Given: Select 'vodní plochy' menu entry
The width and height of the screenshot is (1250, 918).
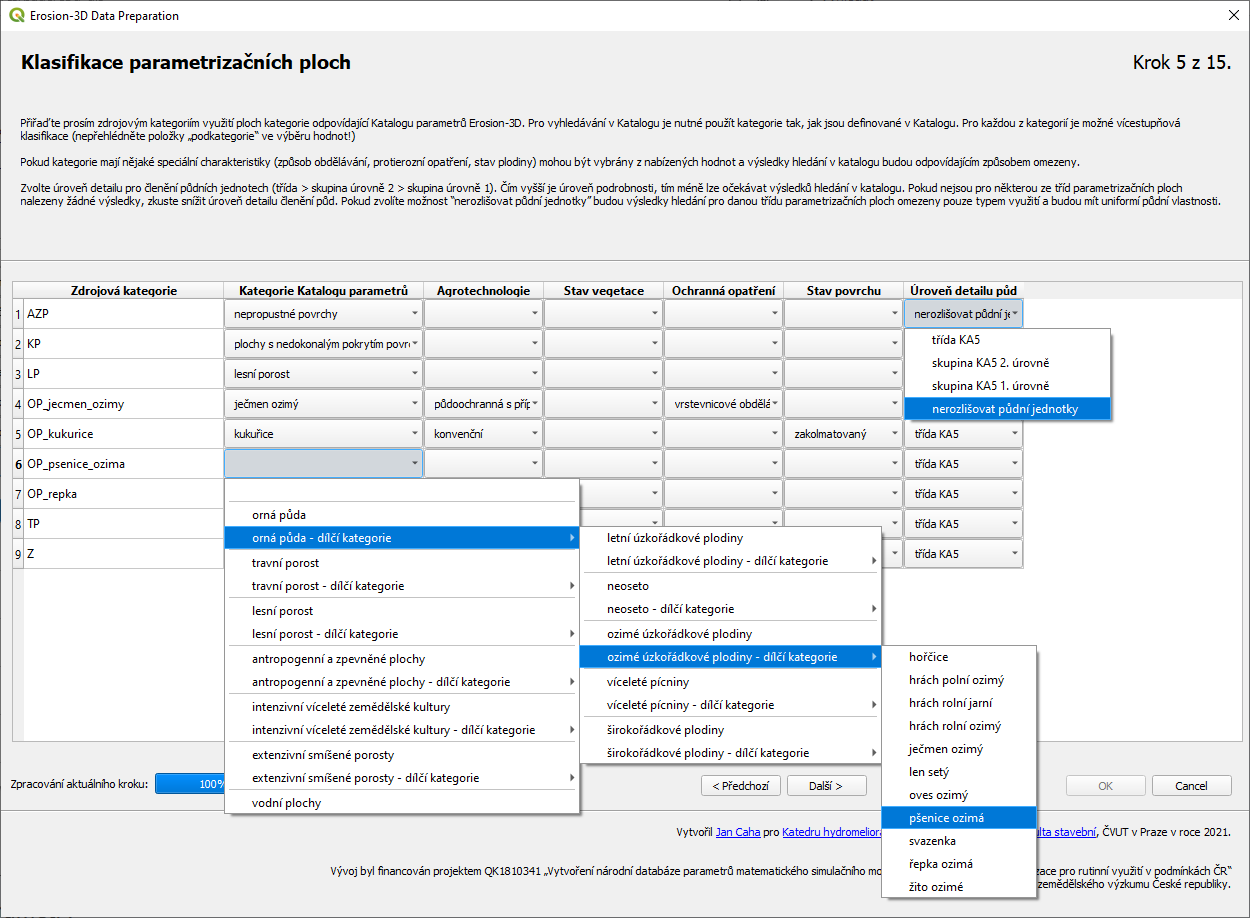Looking at the screenshot, I should (x=402, y=803).
